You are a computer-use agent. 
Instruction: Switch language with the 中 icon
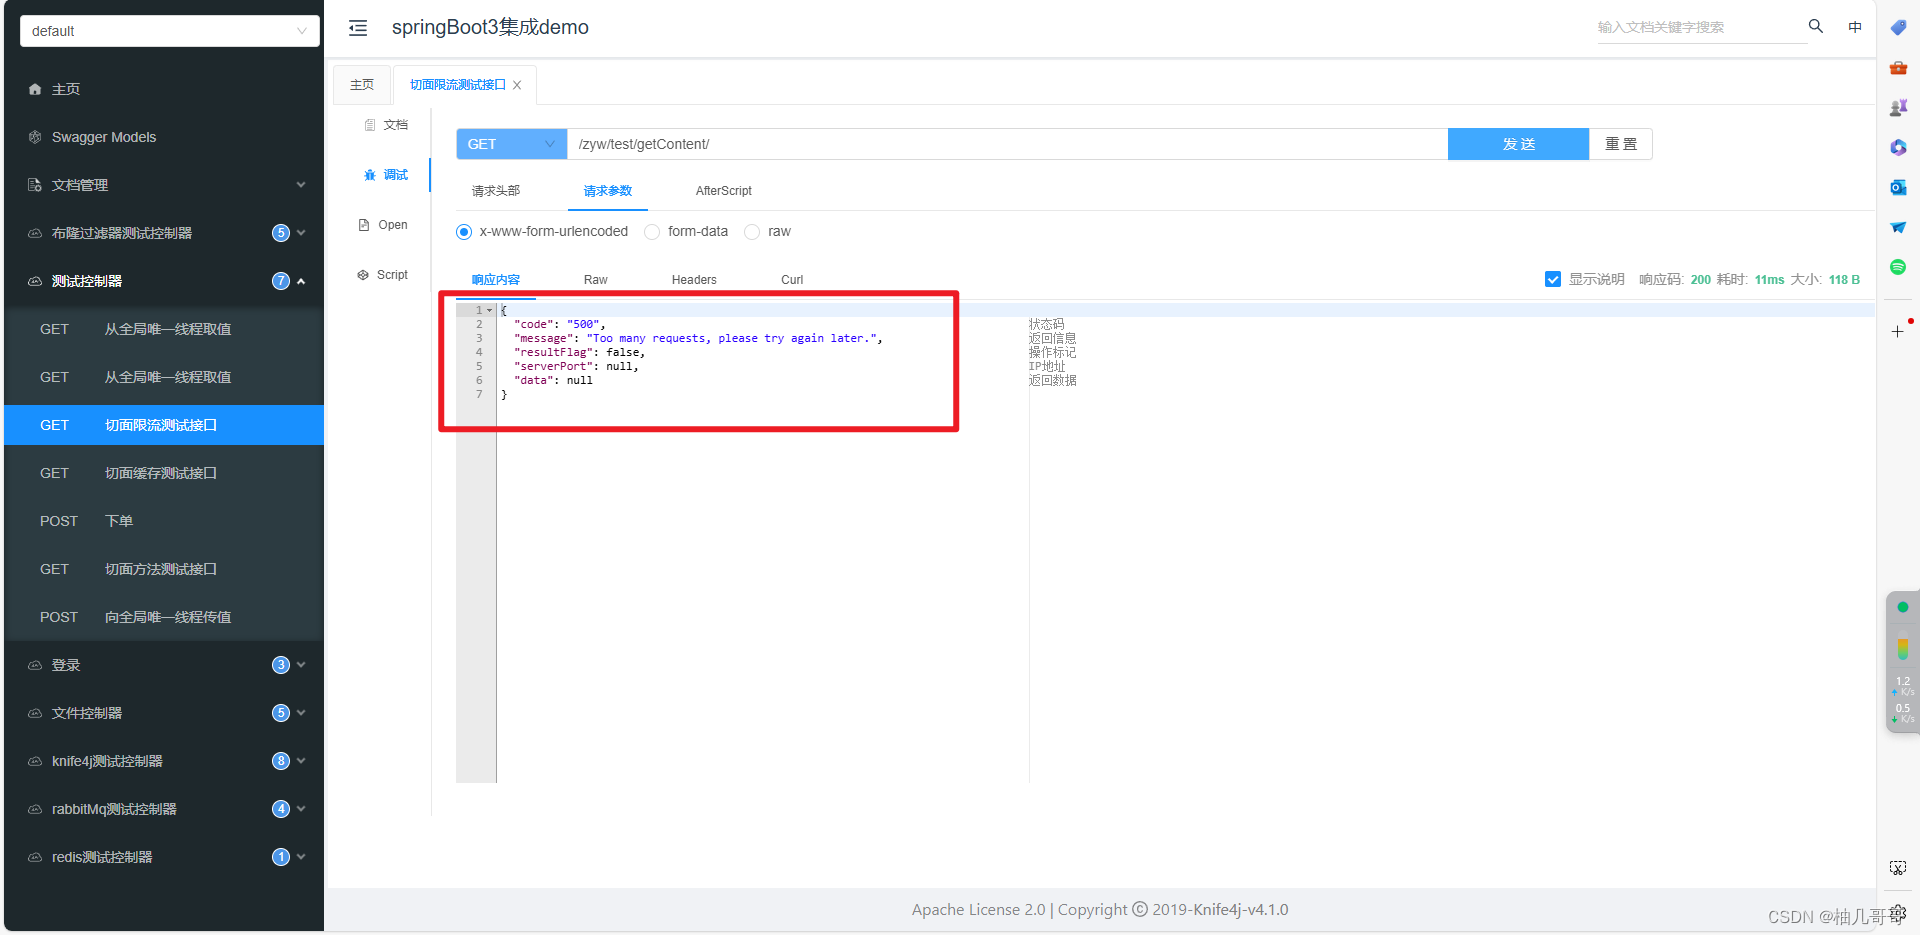pos(1855,27)
